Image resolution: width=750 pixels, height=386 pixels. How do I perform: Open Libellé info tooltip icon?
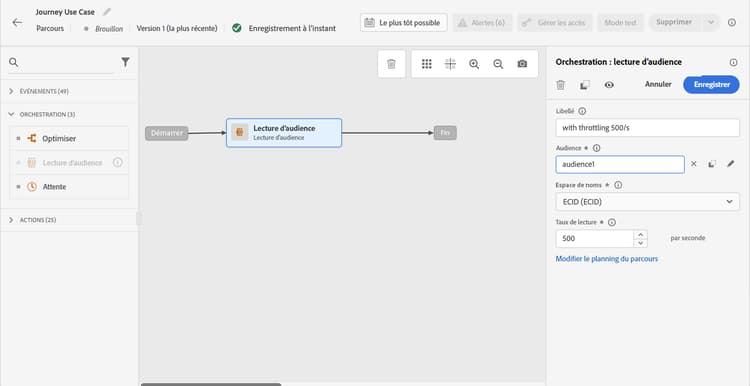point(582,111)
